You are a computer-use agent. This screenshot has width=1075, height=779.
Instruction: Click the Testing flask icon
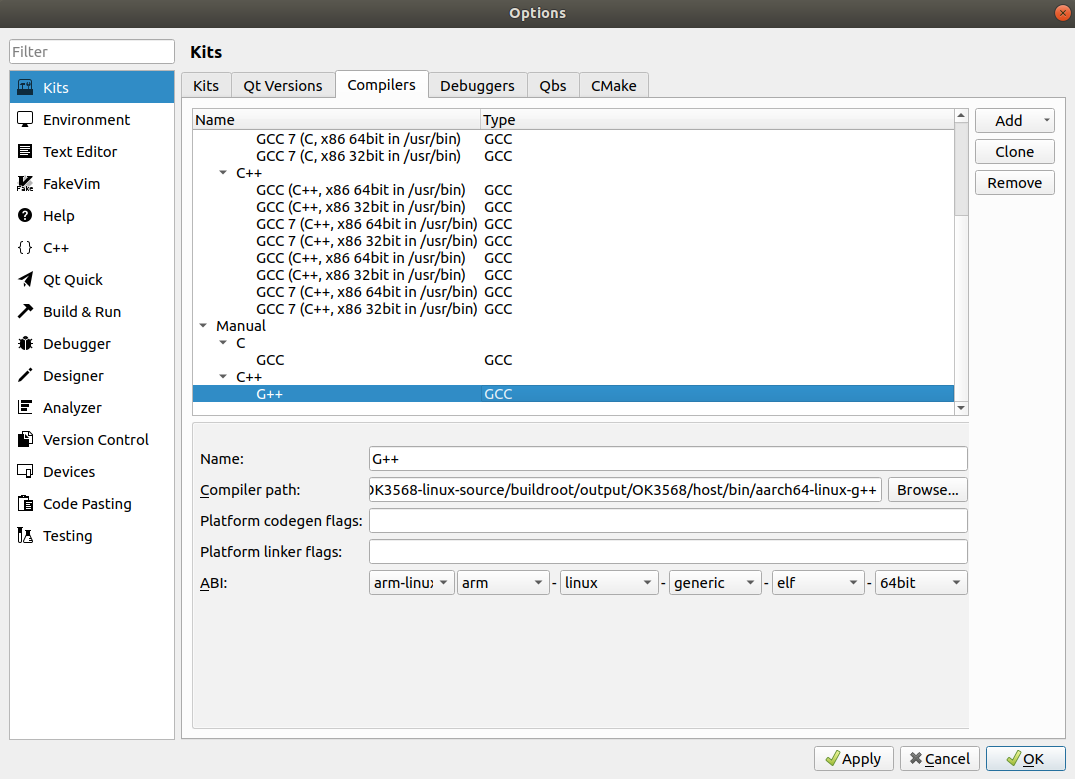click(26, 536)
